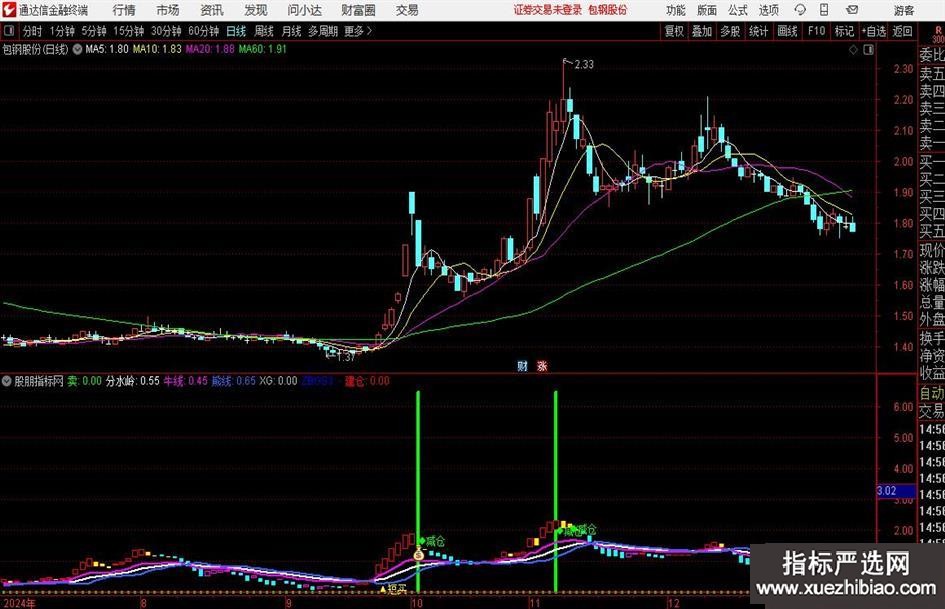Click the 分水岭: 0.55 indicator value
Screen dimensions: 945x609
(133, 381)
